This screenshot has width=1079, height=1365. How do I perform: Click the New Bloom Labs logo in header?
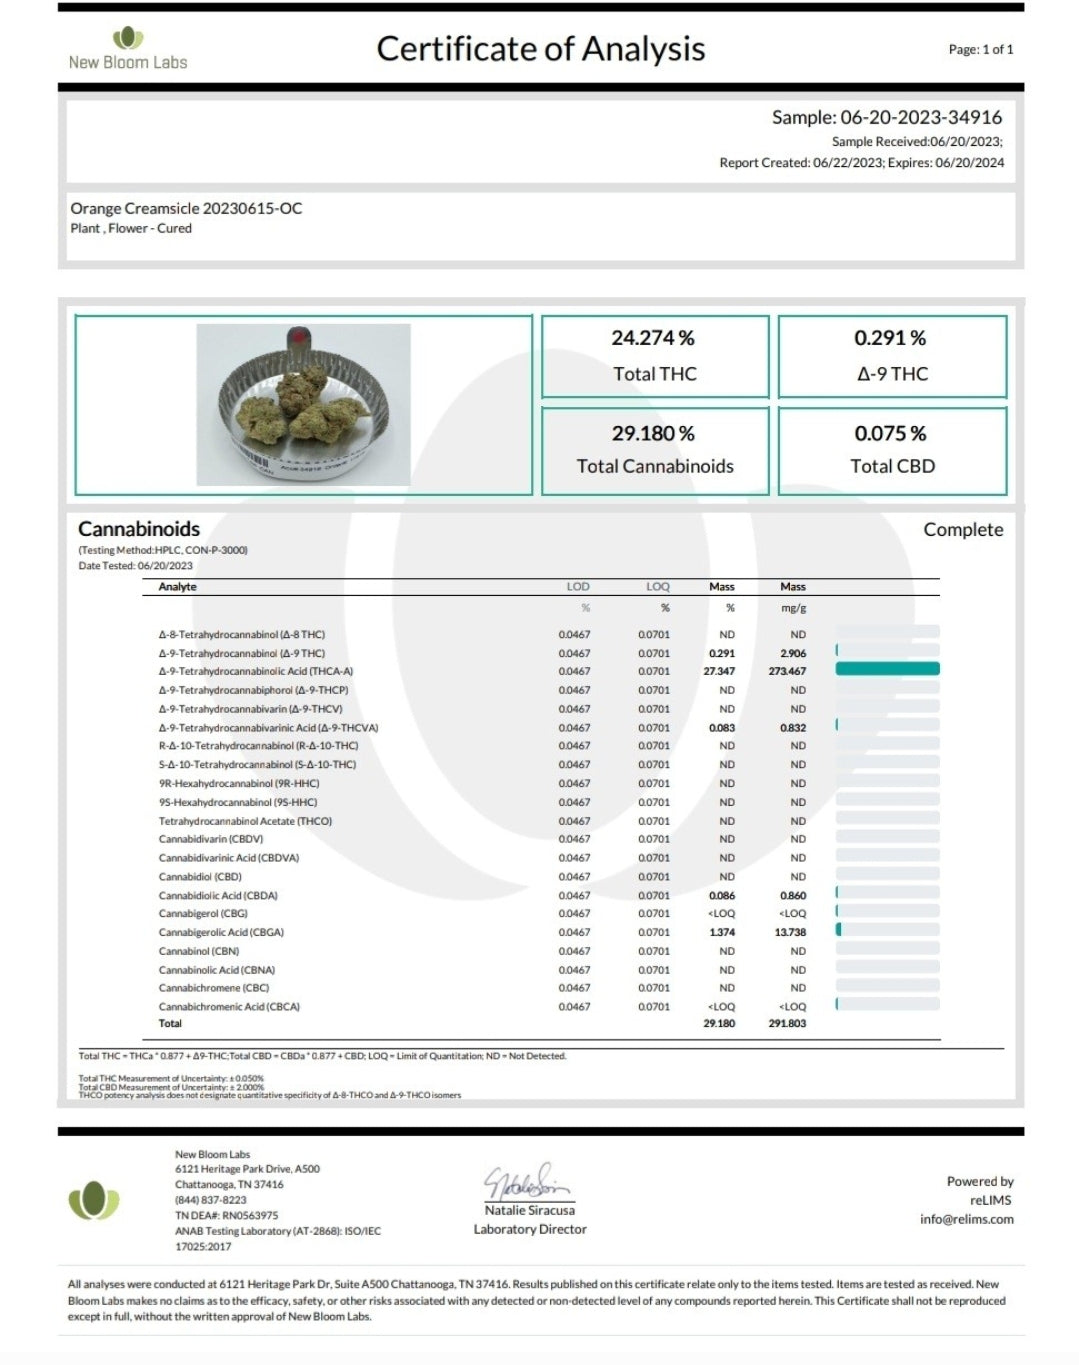tap(128, 49)
